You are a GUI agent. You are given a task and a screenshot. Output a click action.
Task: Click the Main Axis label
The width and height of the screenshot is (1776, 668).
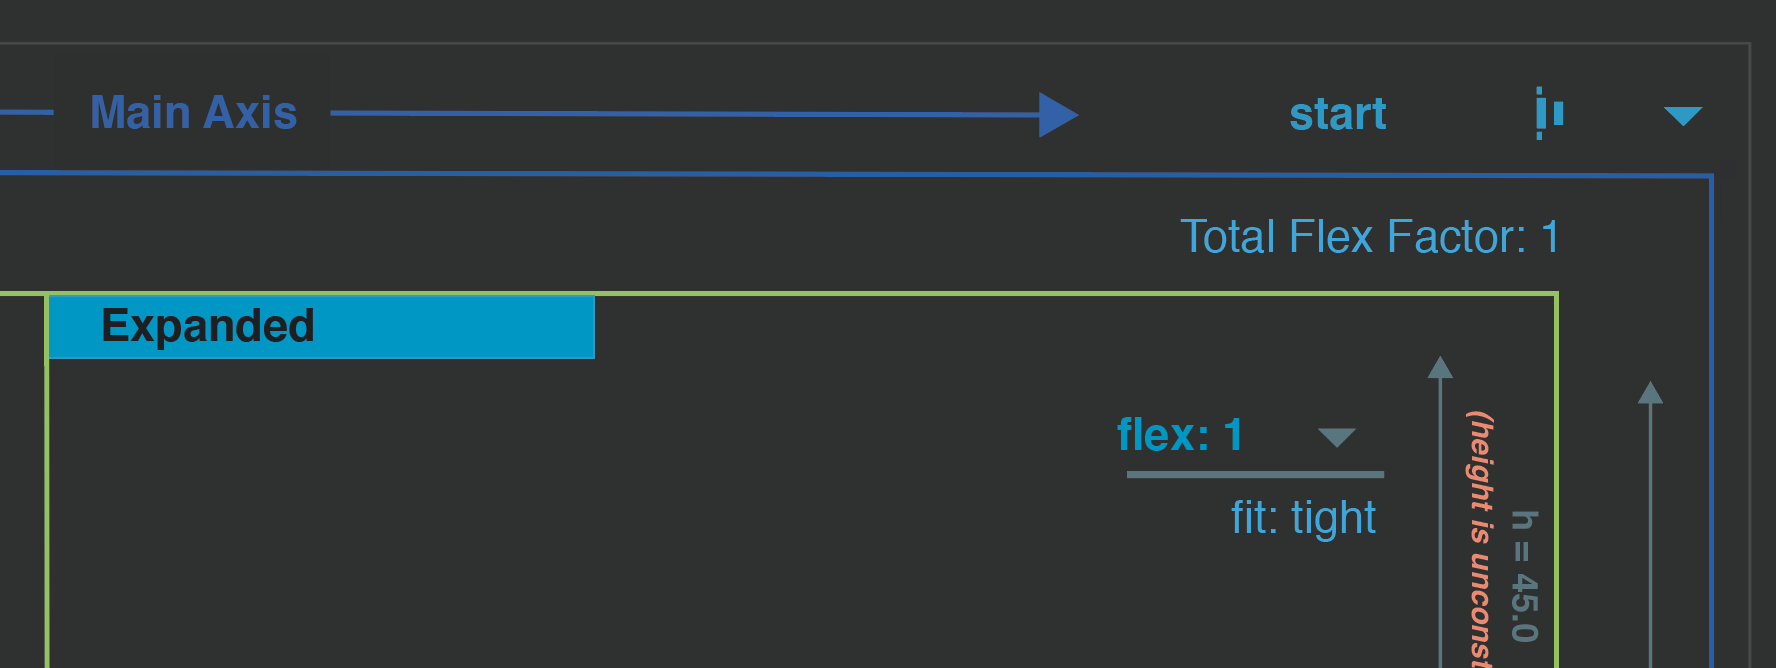pos(193,112)
